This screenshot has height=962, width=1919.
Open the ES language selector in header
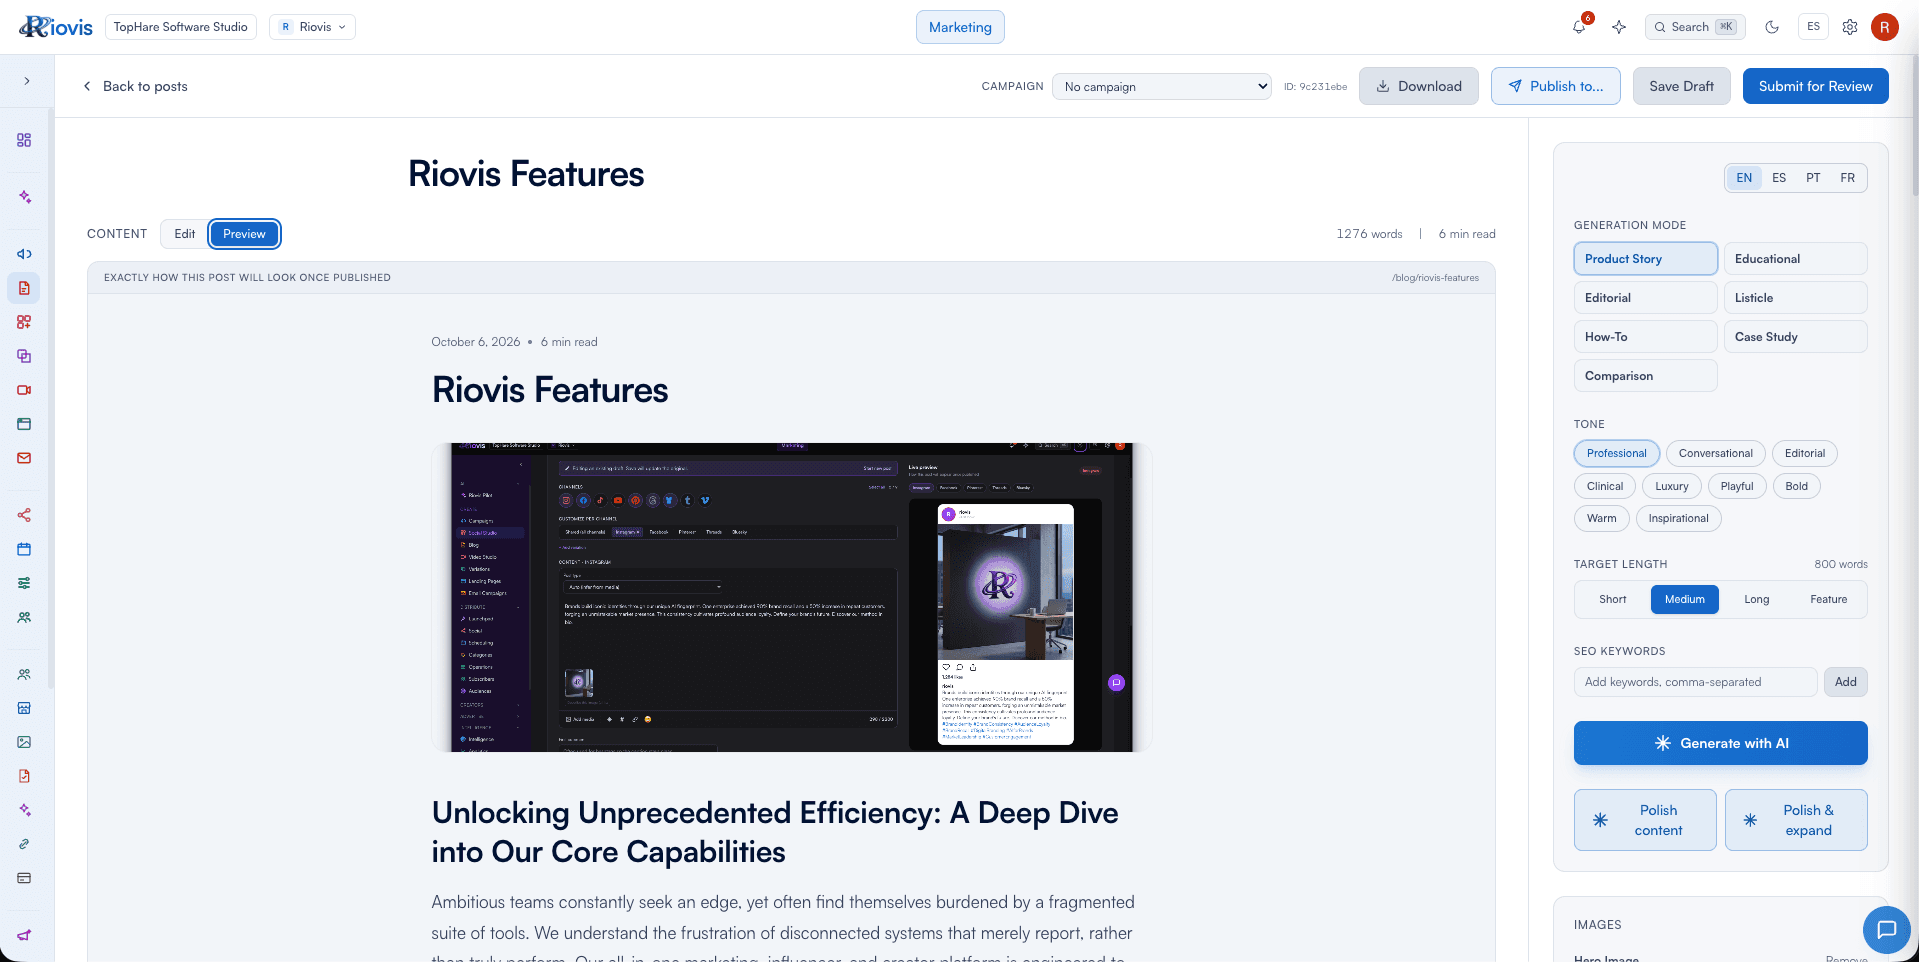(x=1813, y=27)
